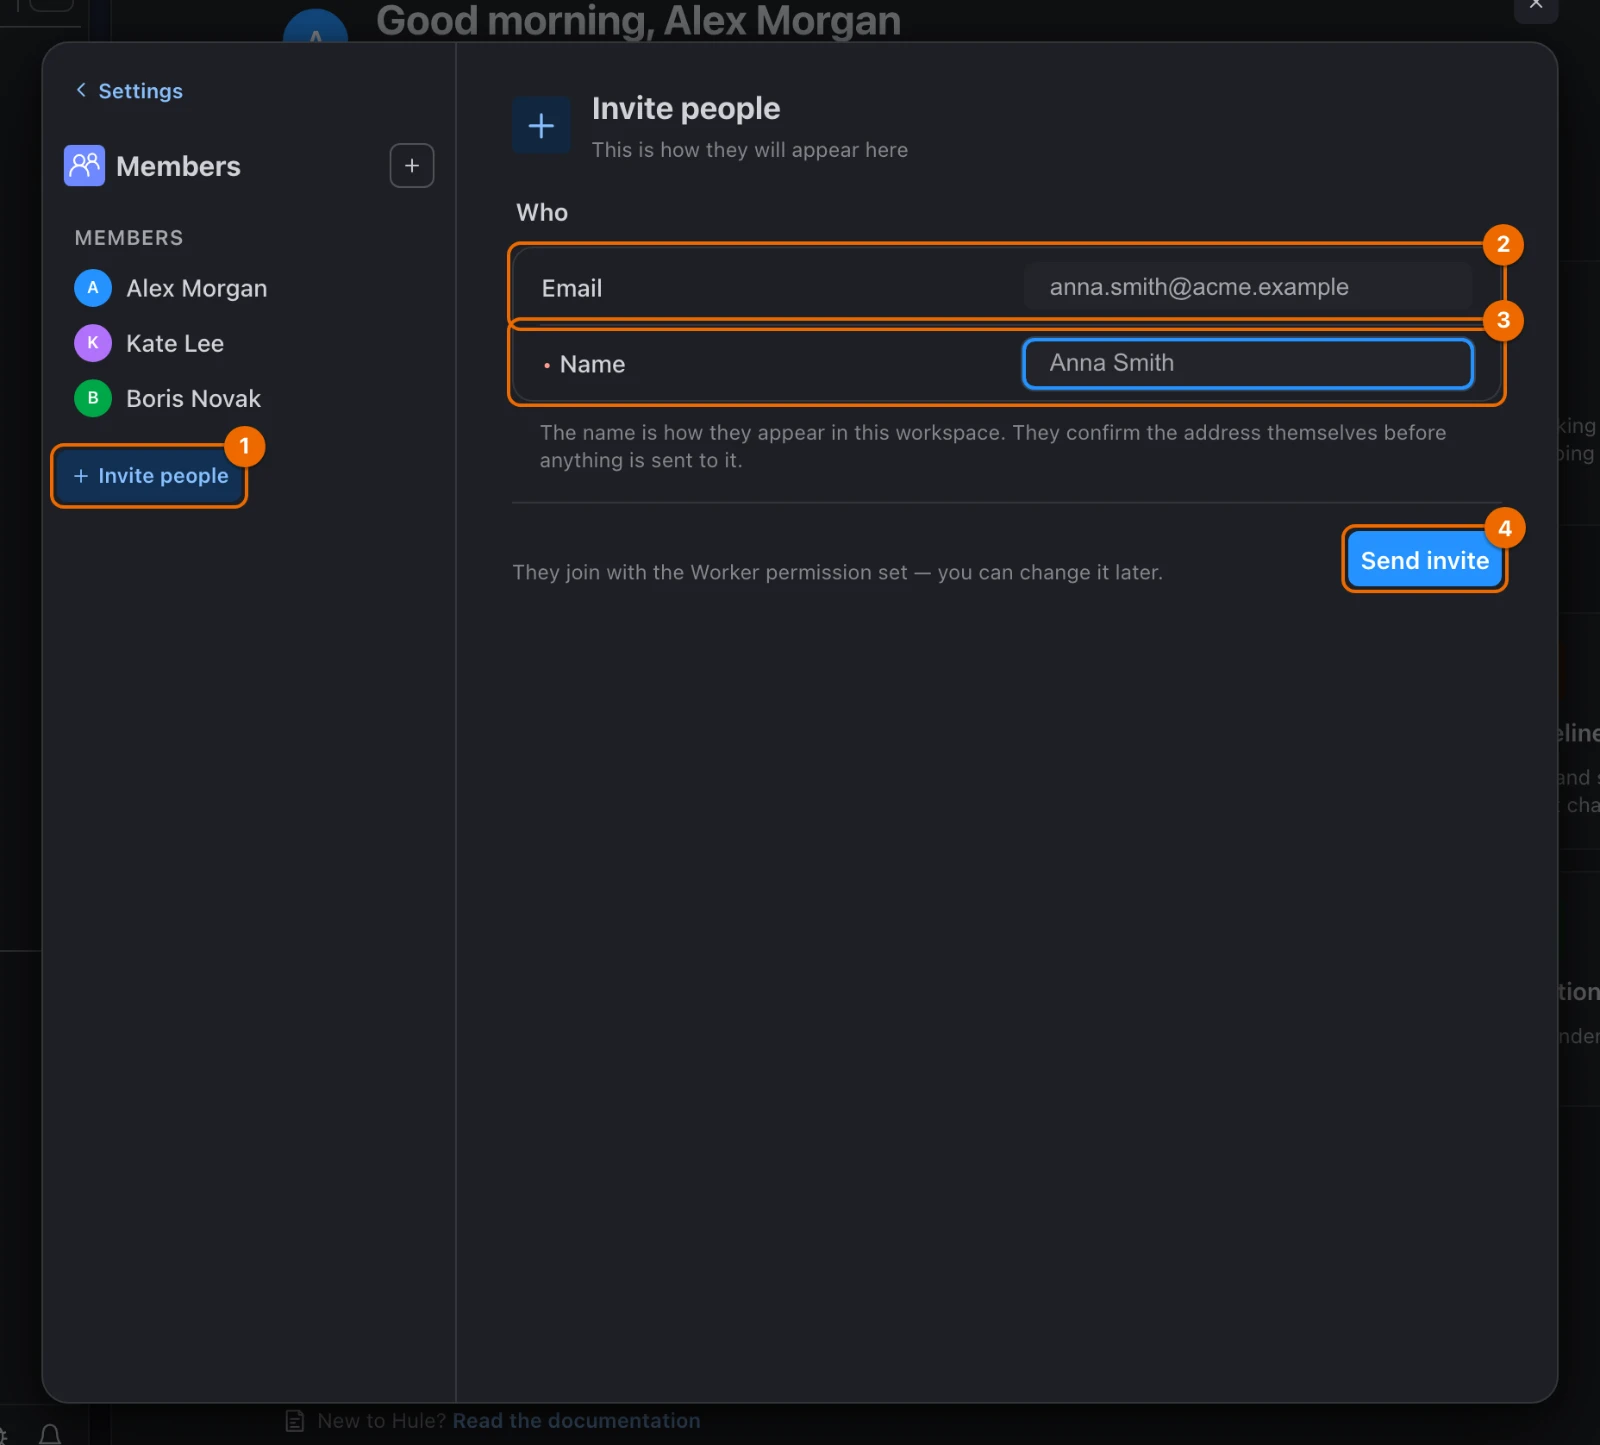Select the Alex Morgan member name
The height and width of the screenshot is (1445, 1600).
coord(197,288)
